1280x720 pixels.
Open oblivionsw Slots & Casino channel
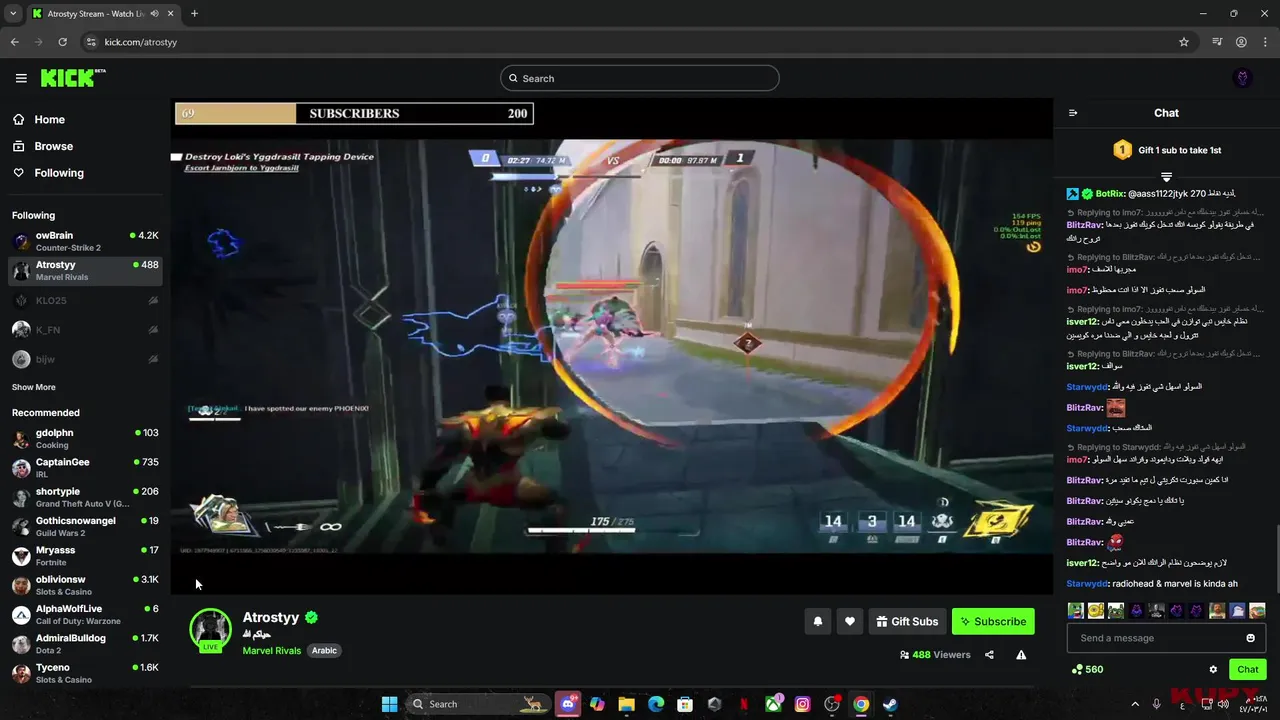coord(85,585)
